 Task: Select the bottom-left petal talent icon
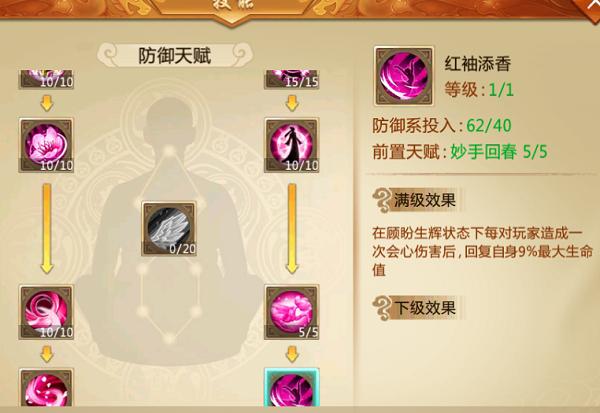46,387
